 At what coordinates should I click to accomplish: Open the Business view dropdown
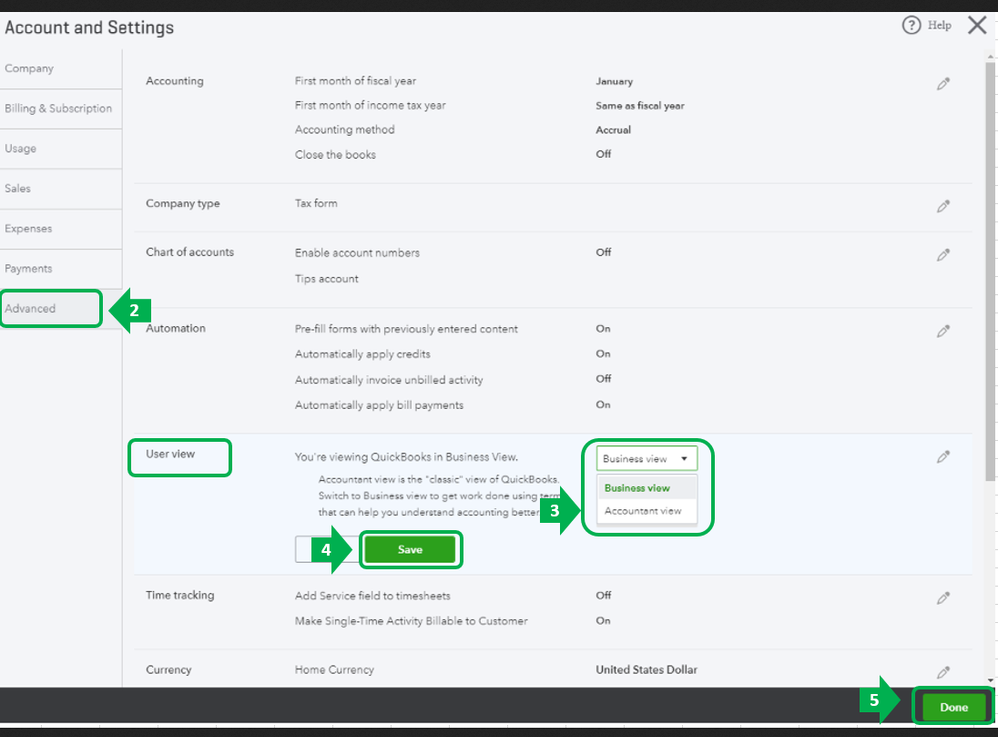tap(646, 458)
